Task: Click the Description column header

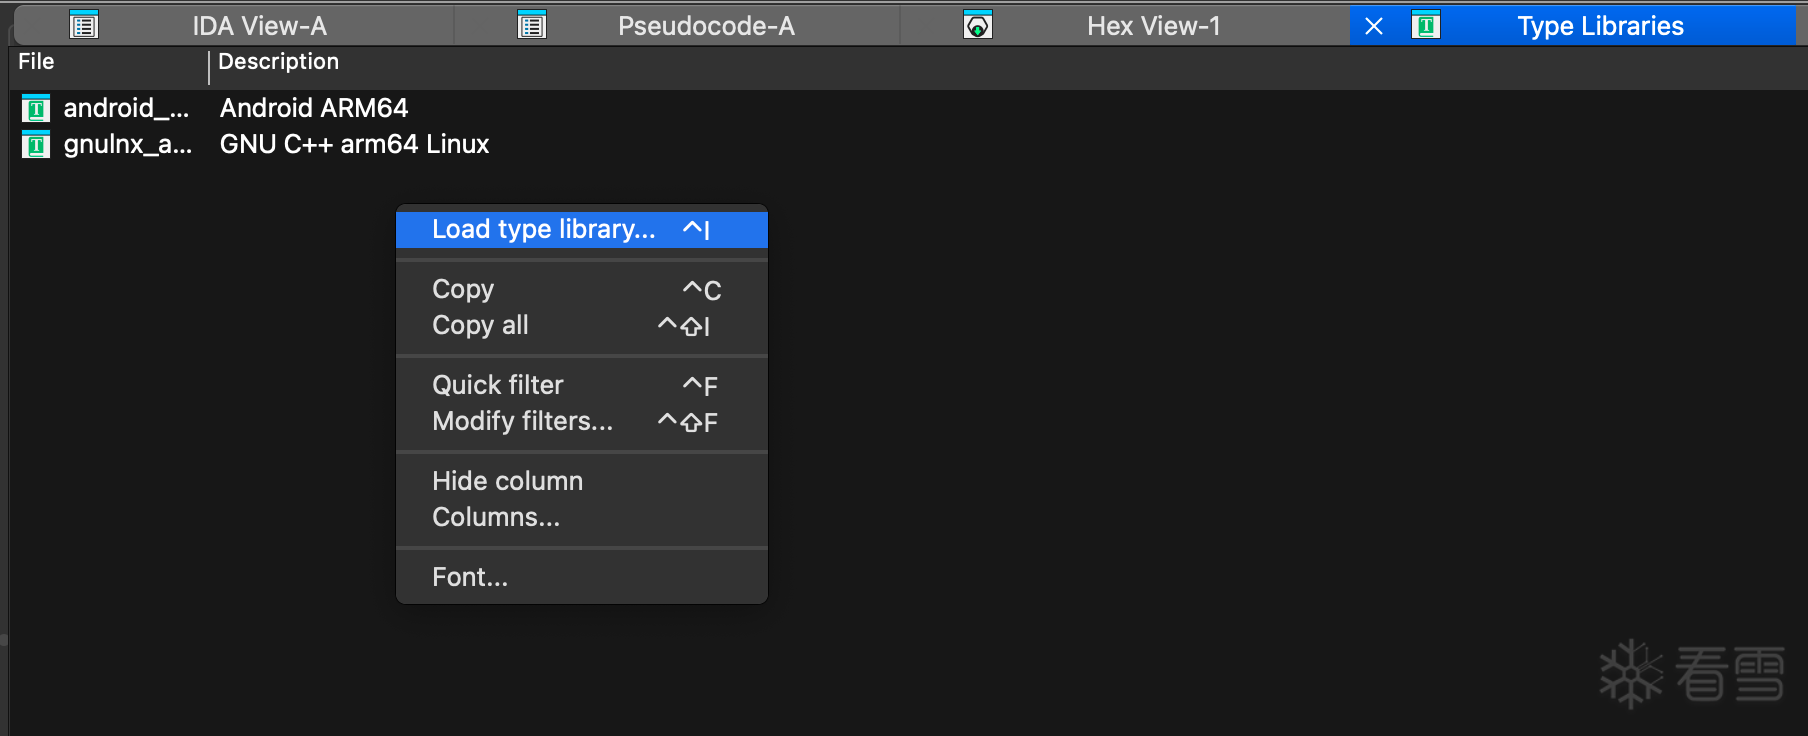Action: tap(278, 62)
